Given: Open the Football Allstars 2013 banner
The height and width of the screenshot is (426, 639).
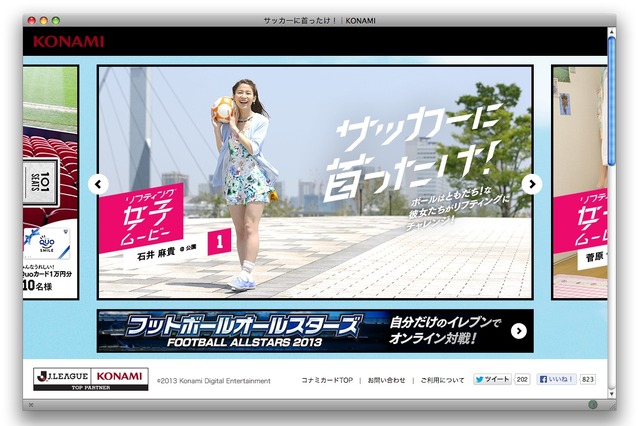Looking at the screenshot, I should [315, 331].
